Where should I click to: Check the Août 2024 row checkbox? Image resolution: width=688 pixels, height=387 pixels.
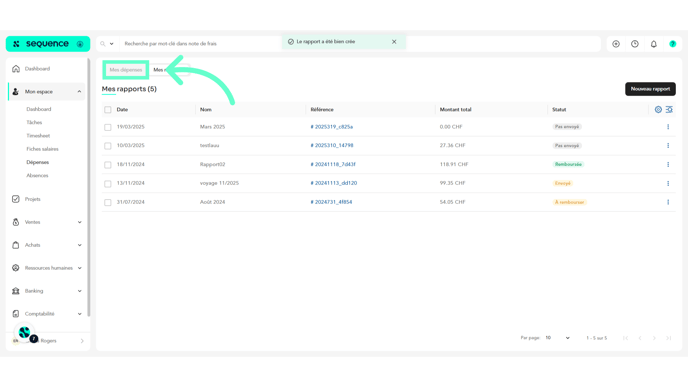pos(108,203)
